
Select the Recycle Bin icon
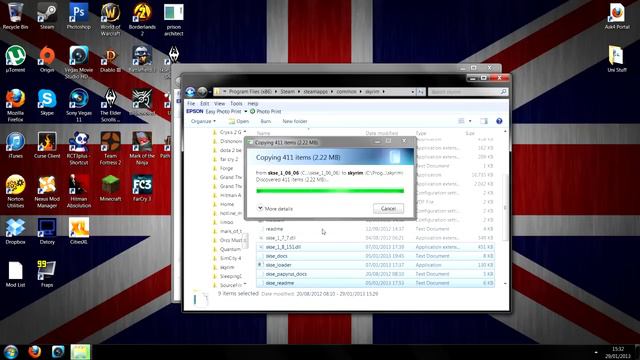15,16
